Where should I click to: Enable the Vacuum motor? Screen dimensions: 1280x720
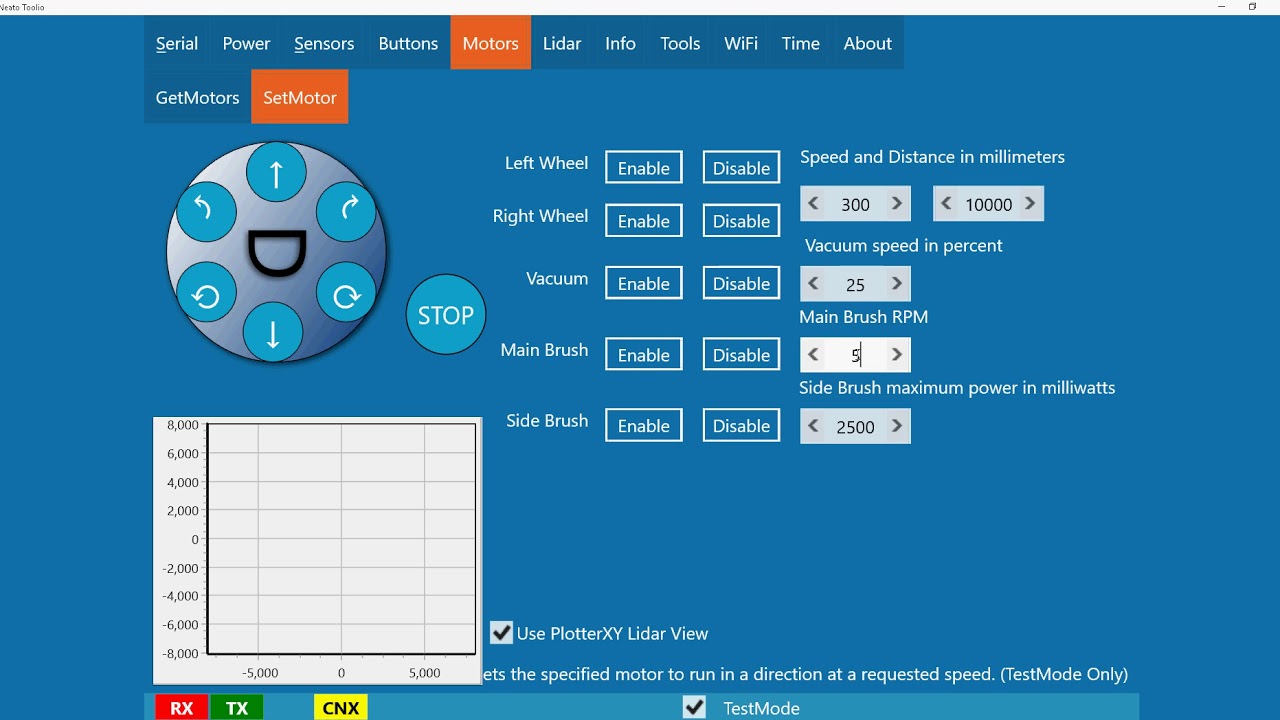click(644, 283)
